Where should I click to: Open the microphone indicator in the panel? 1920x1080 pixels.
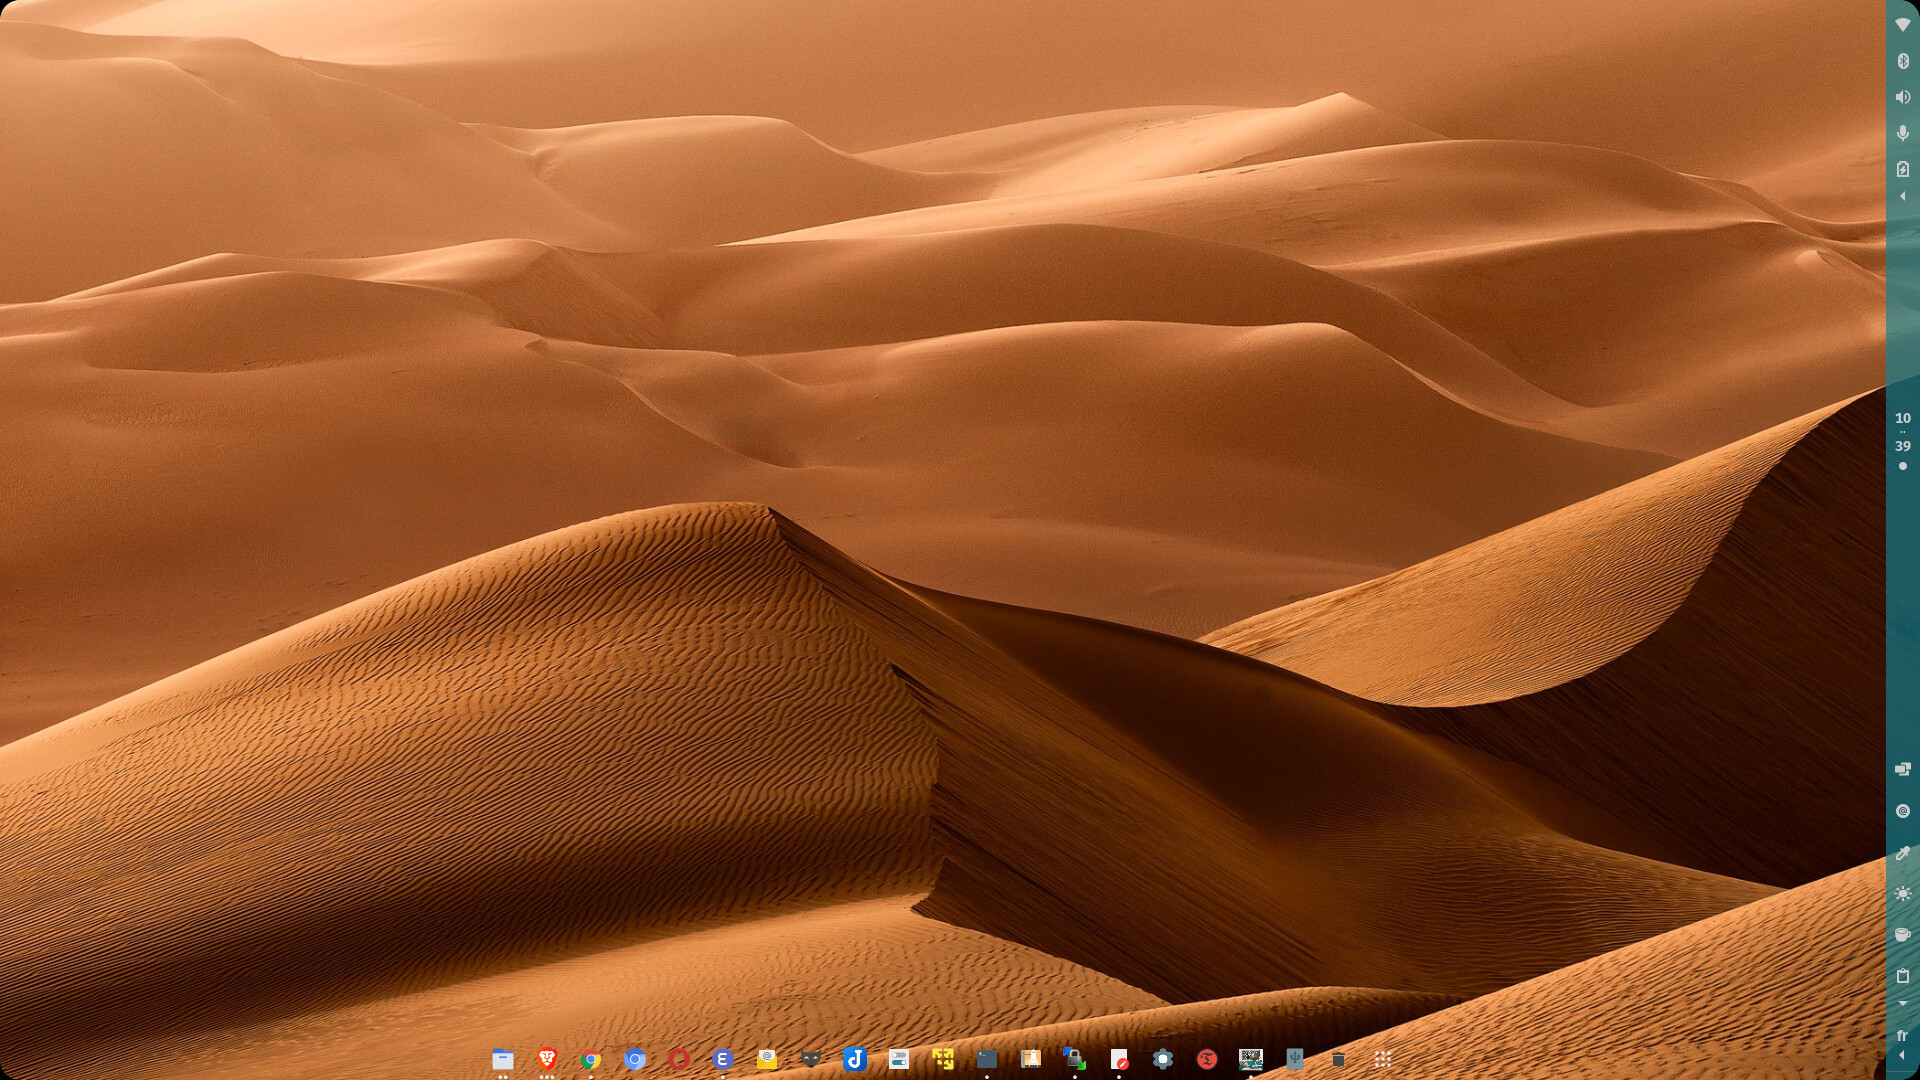click(x=1903, y=133)
